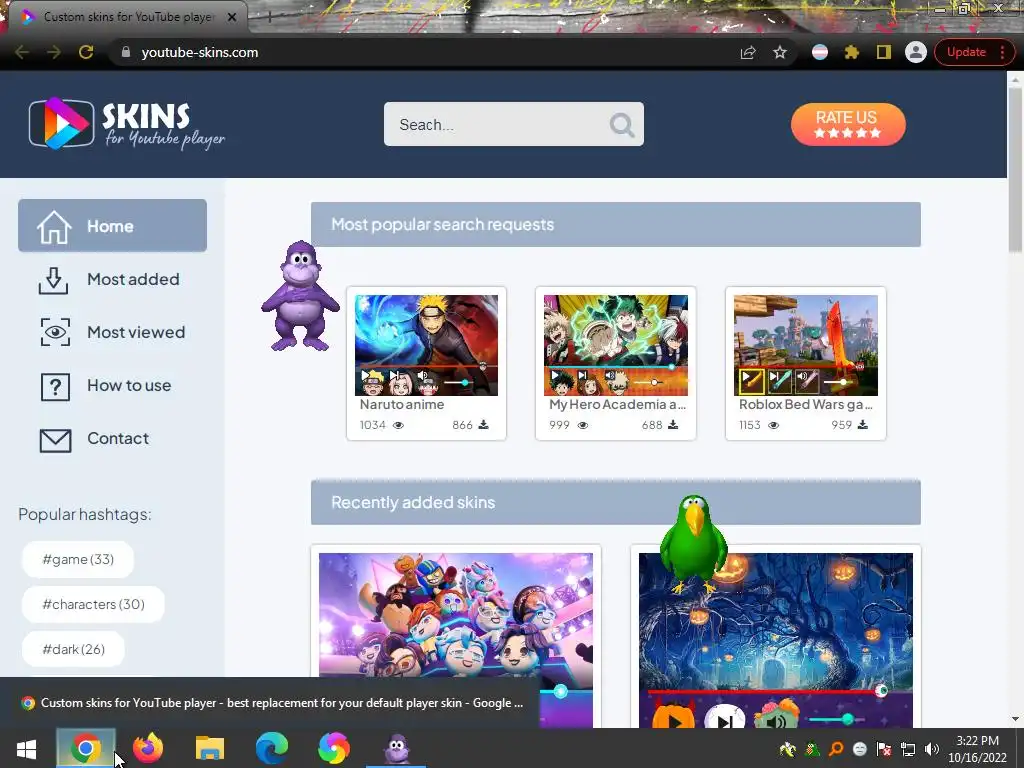Go back in Chrome browser

22,52
